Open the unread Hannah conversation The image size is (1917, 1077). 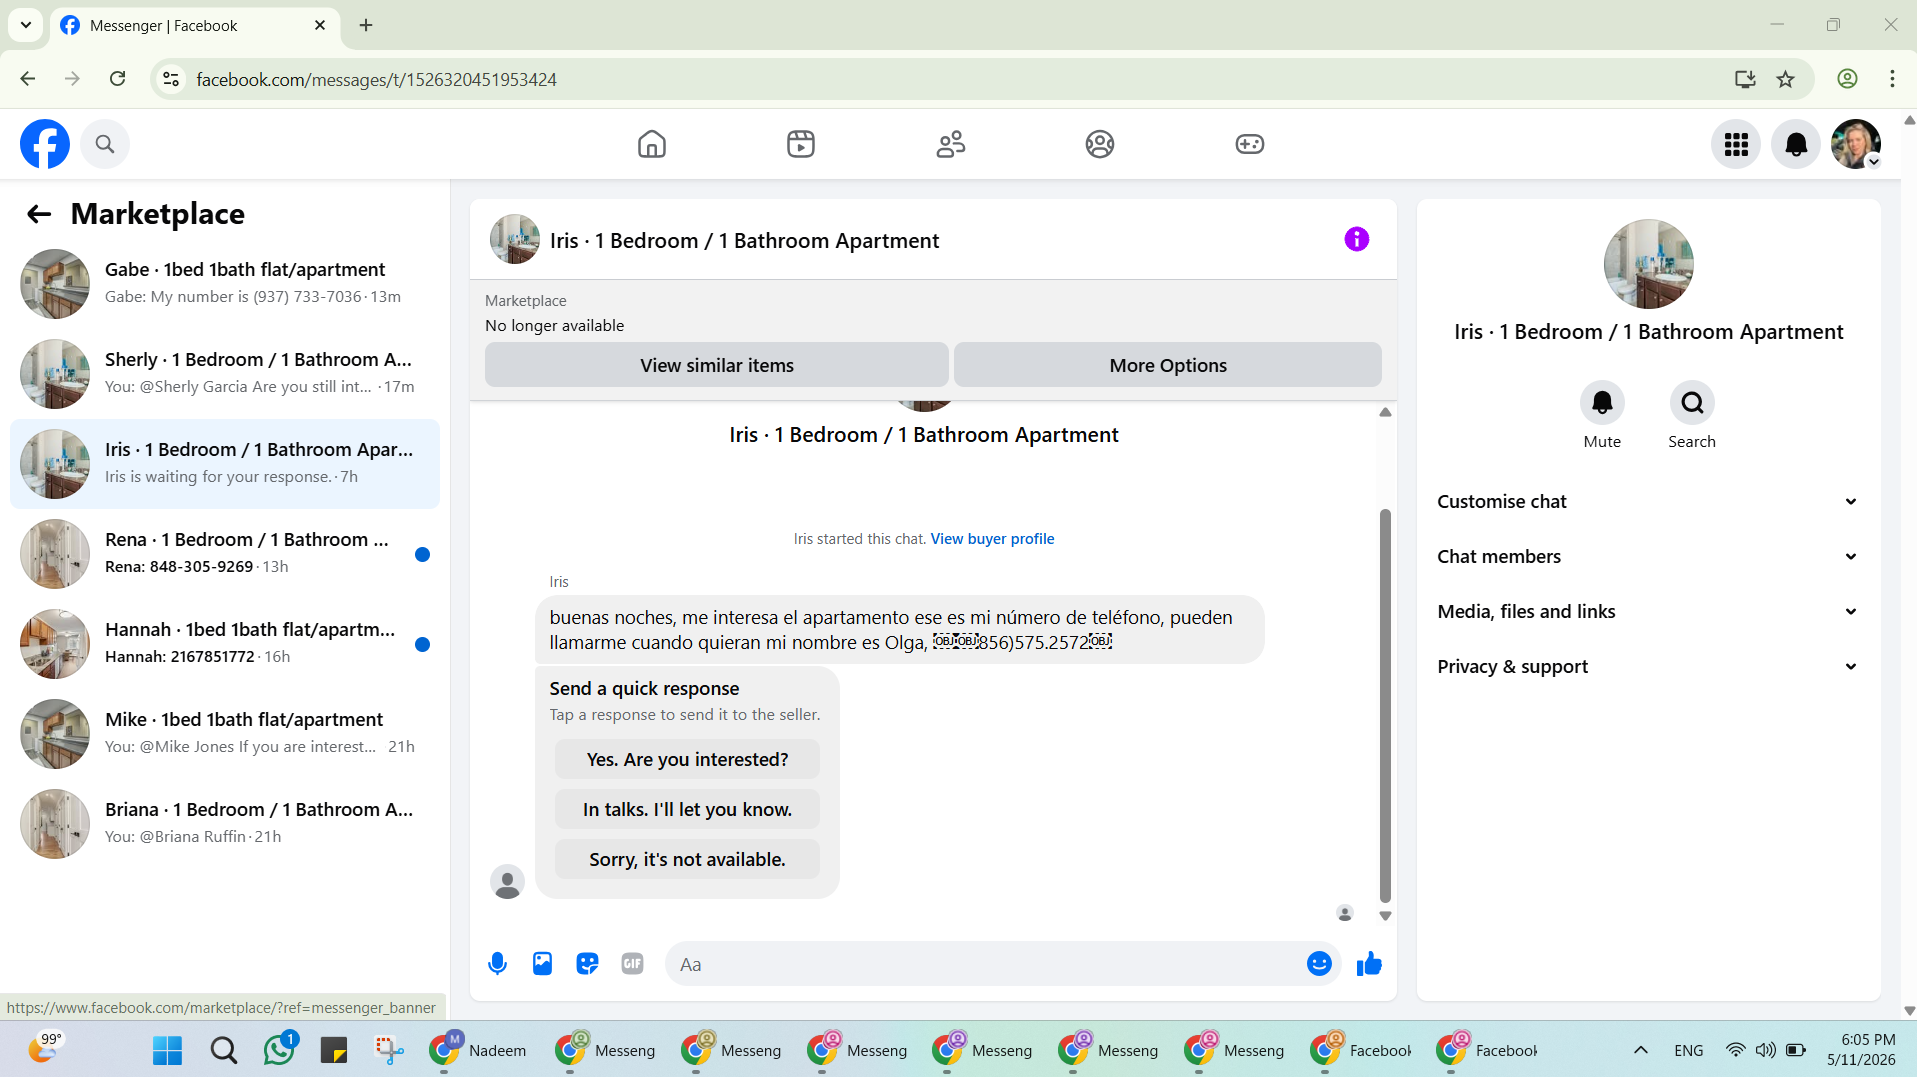[x=225, y=644]
